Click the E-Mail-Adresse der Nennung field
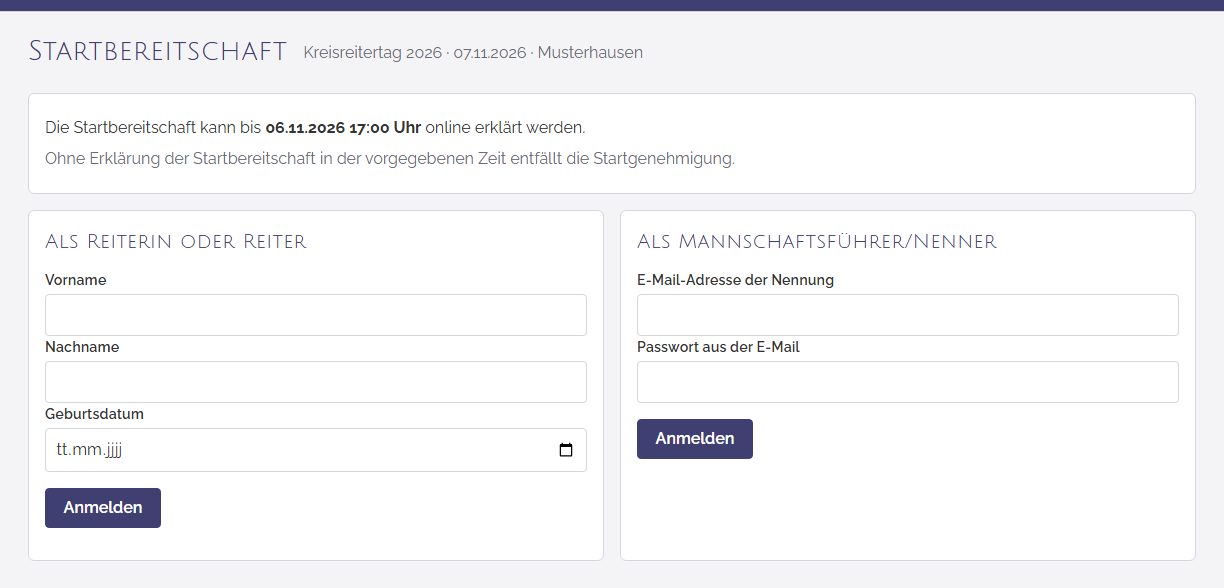The width and height of the screenshot is (1224, 588). pyautogui.click(x=908, y=315)
